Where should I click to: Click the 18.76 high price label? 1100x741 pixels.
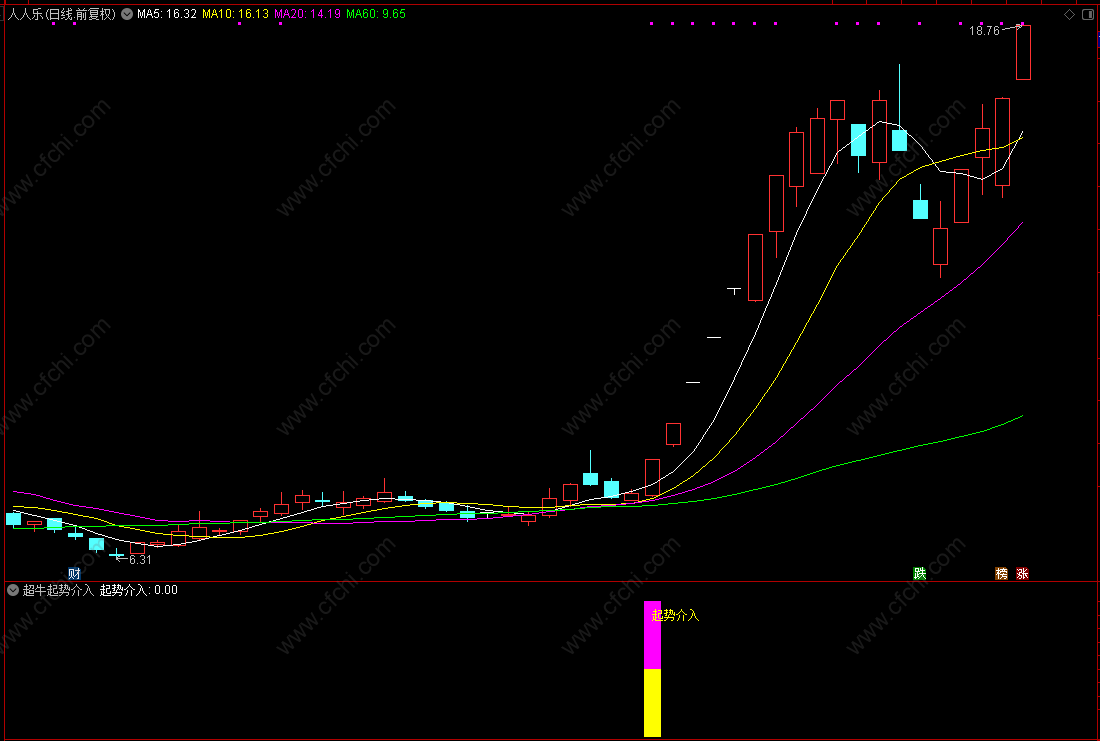[x=984, y=31]
